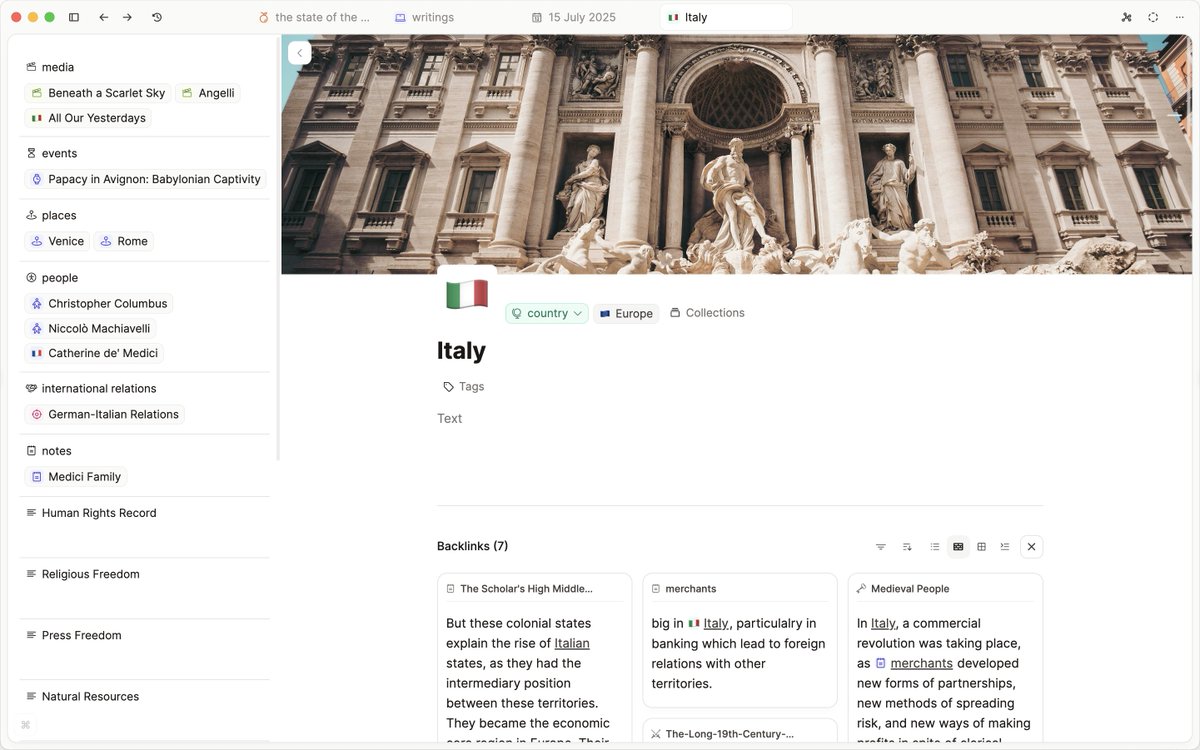Open the history clock icon
This screenshot has width=1200, height=750.
pos(157,17)
